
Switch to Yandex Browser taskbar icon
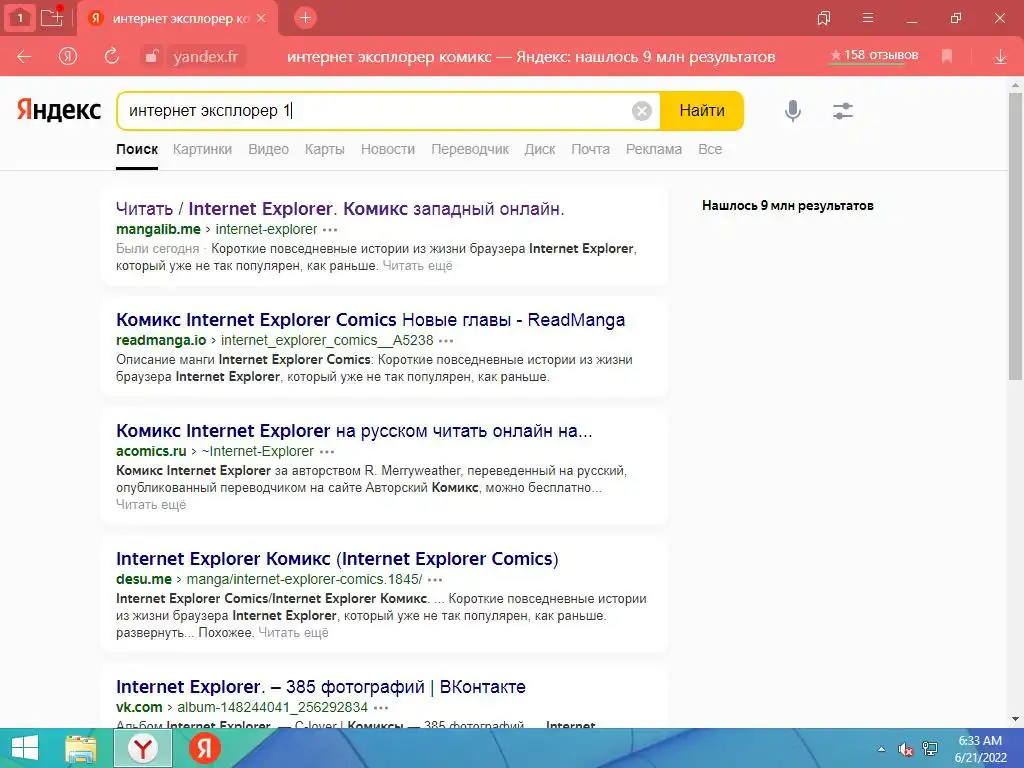click(143, 748)
